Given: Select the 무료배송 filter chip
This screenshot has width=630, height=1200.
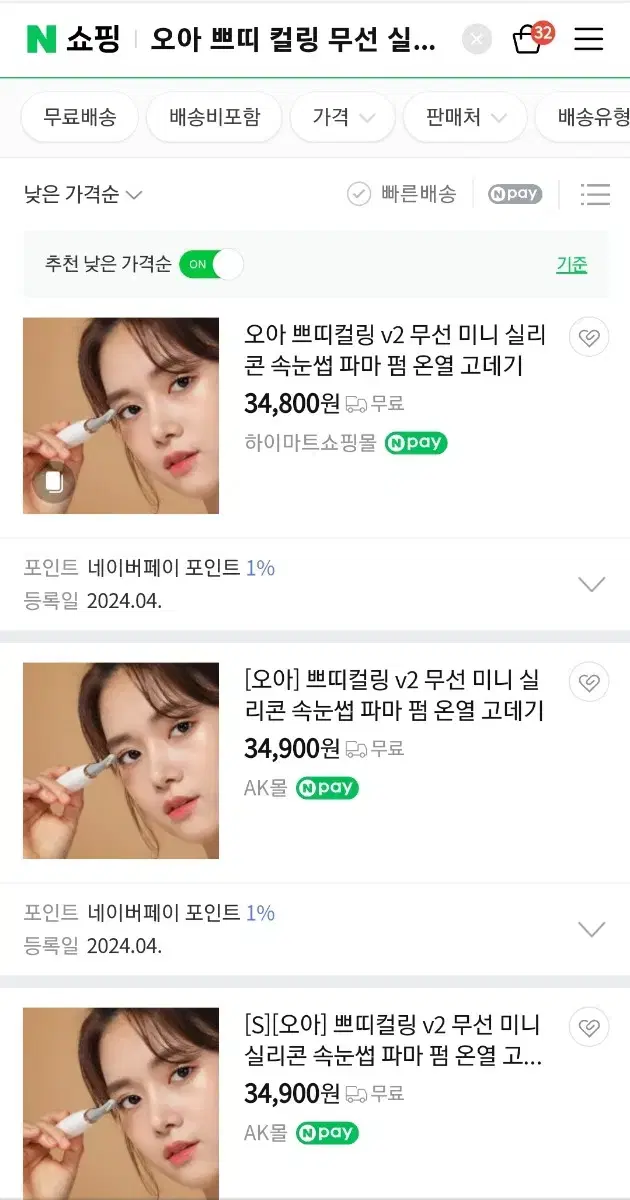Looking at the screenshot, I should point(80,117).
